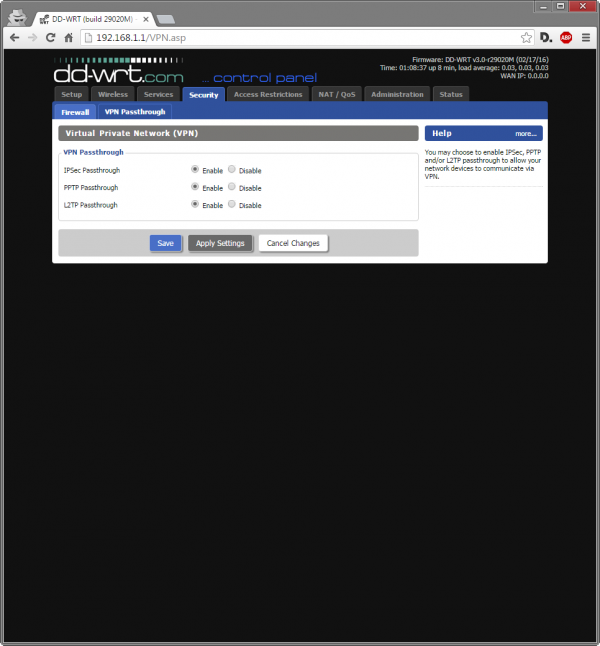Disable PPTP Passthrough
Screen dimensions: 600x646
coord(232,187)
